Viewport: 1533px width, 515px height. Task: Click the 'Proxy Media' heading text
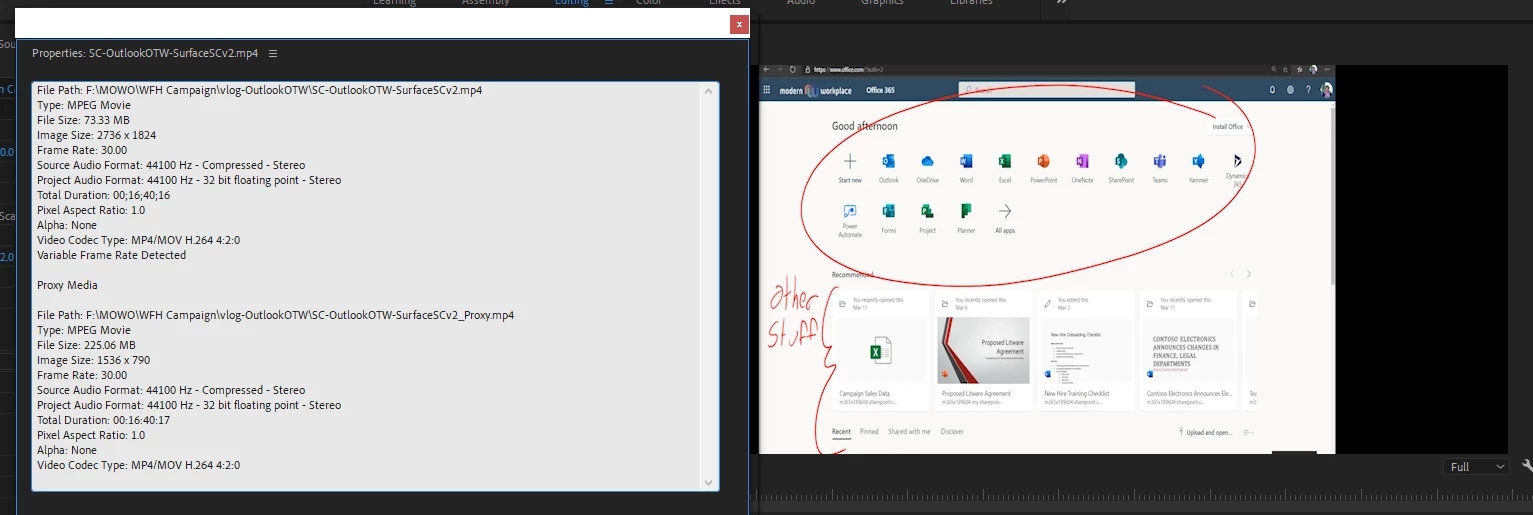(67, 285)
